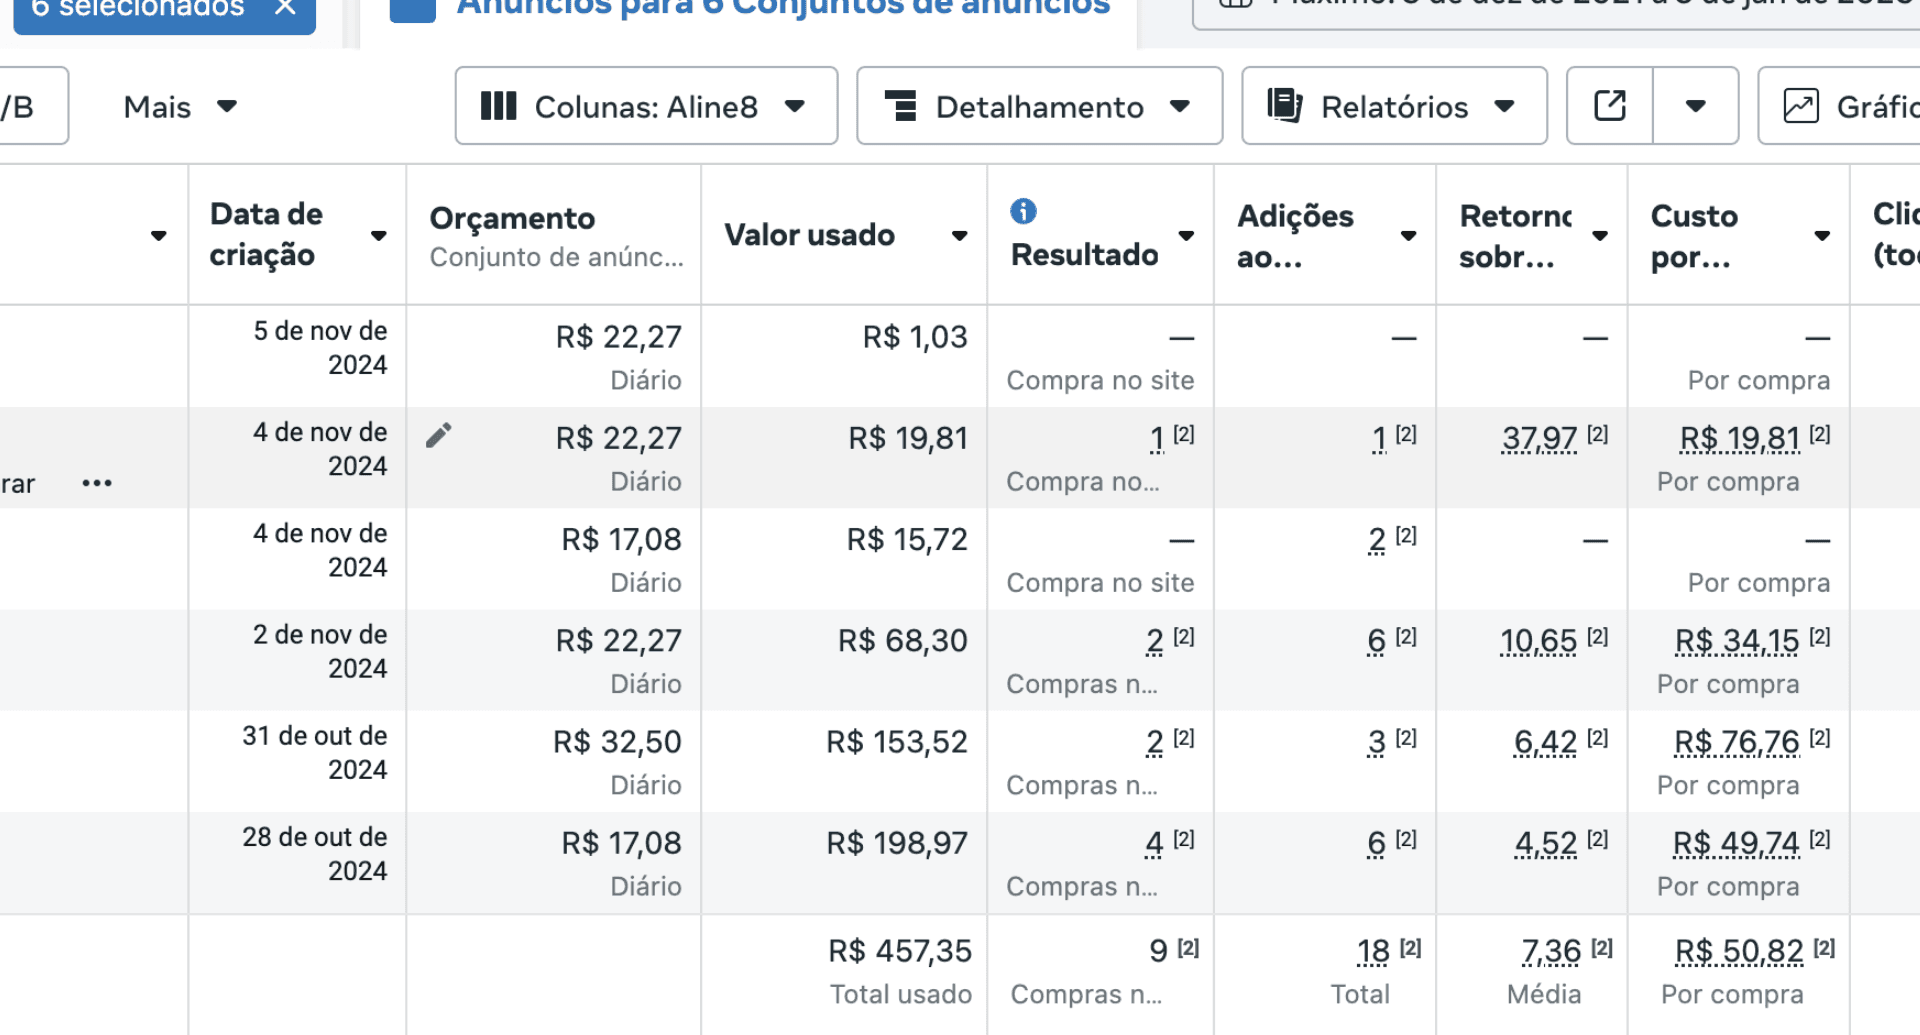
Task: Click the blue info icon above Resultado
Action: (x=1023, y=211)
